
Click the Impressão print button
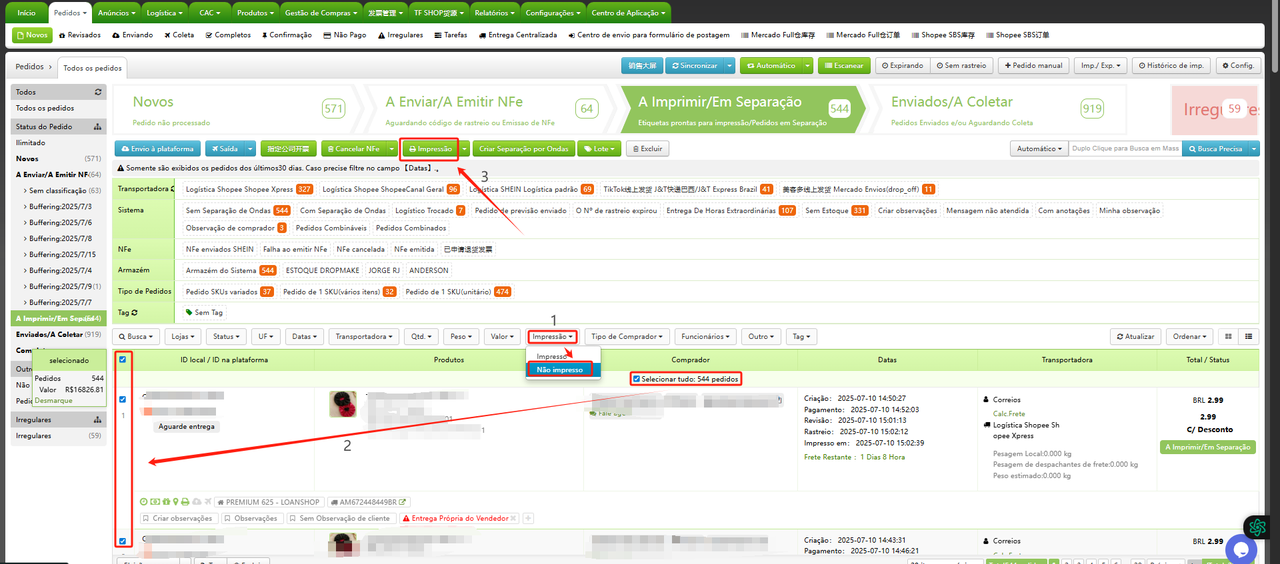pyautogui.click(x=430, y=149)
